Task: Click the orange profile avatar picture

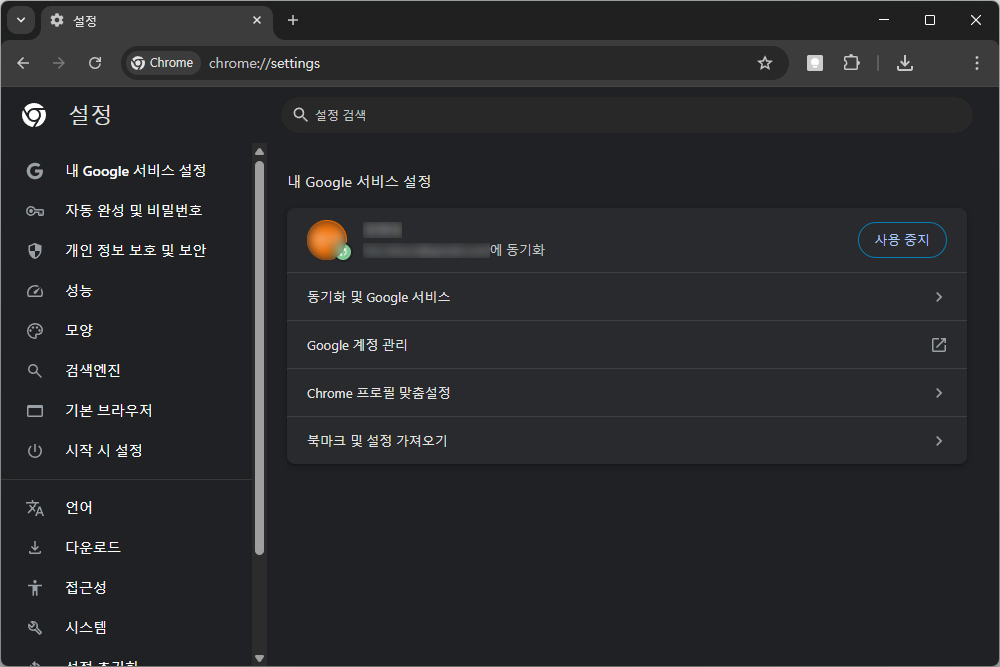Action: pos(327,240)
